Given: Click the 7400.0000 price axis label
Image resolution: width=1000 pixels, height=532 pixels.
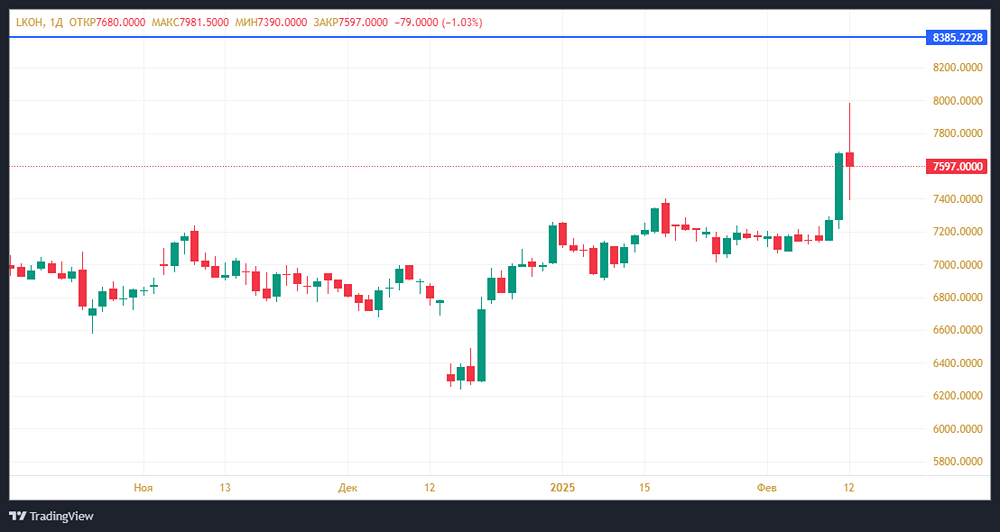Looking at the screenshot, I should tap(957, 199).
